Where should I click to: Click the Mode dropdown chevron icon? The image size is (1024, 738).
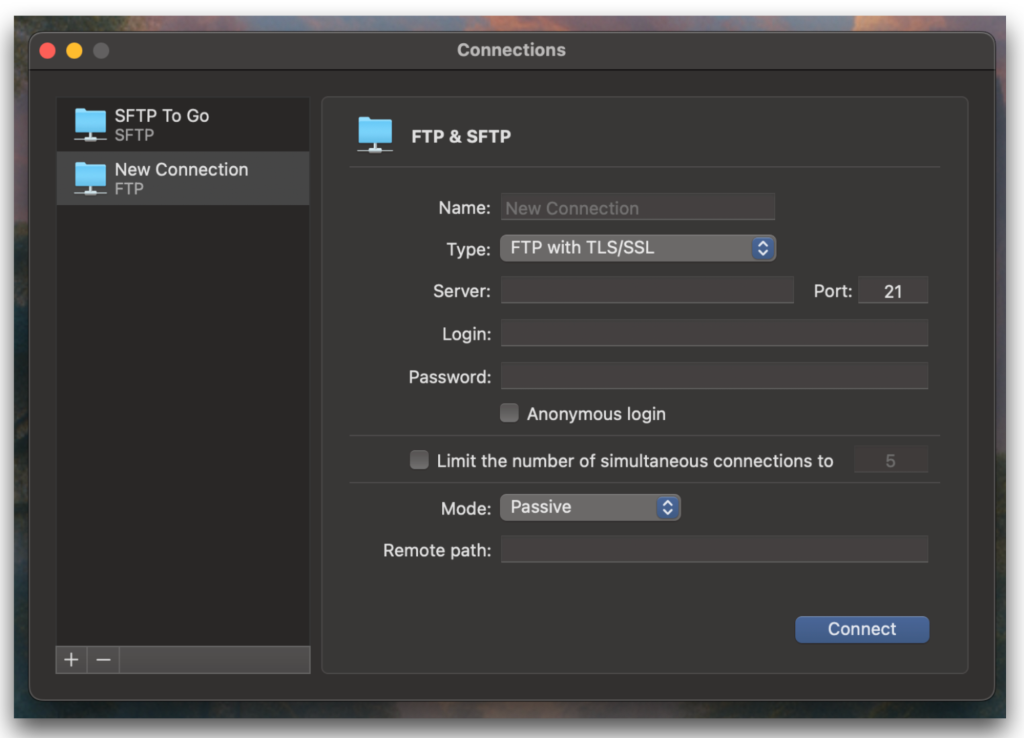pos(666,507)
